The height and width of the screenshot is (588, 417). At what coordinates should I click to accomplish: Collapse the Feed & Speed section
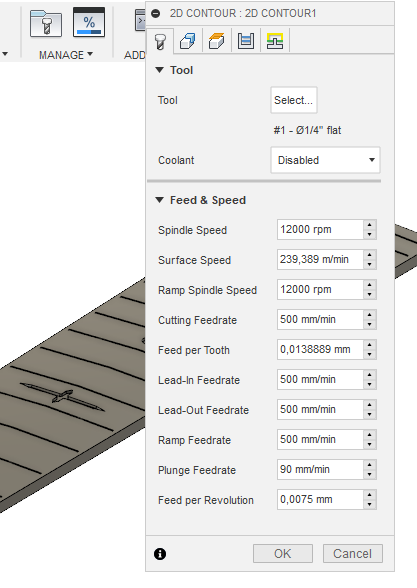tap(159, 200)
